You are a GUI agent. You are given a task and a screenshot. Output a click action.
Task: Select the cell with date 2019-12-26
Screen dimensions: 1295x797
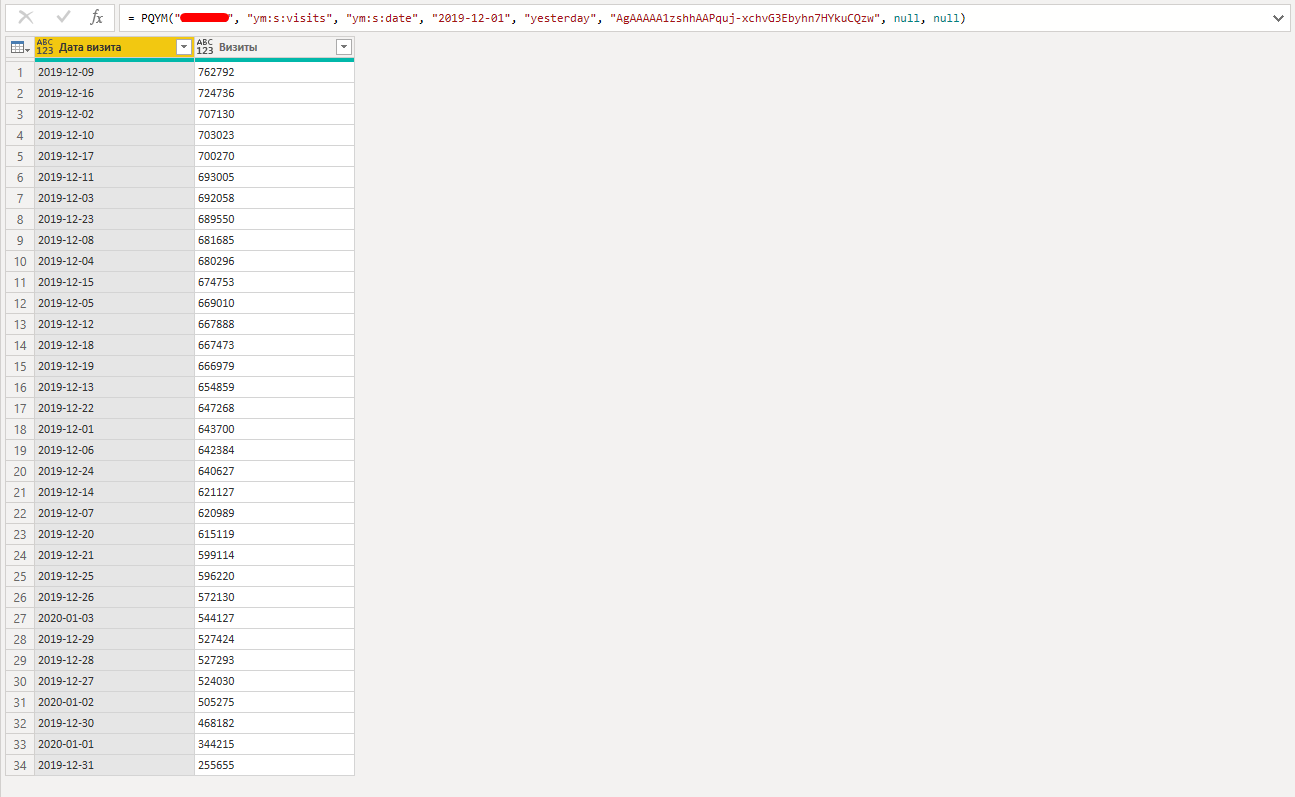114,597
